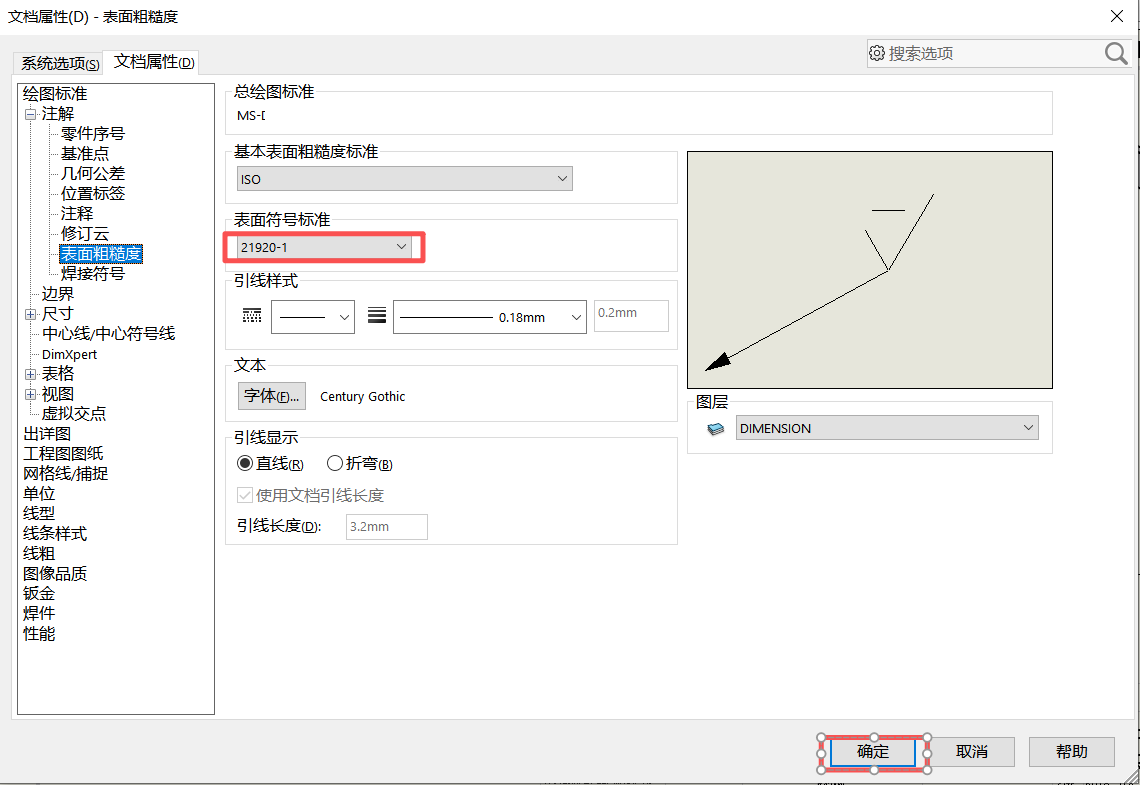Select 网格线/捕捉 in the tree
This screenshot has width=1140, height=785.
pos(65,474)
